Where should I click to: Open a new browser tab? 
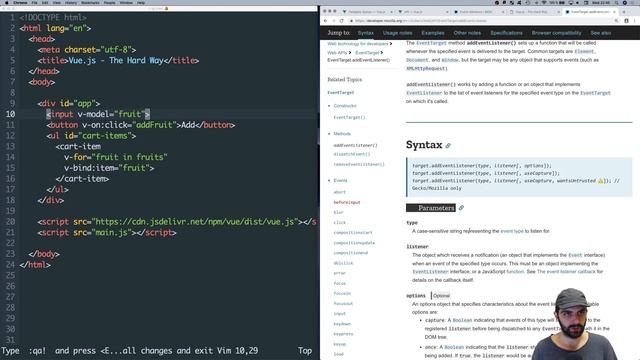pos(624,12)
